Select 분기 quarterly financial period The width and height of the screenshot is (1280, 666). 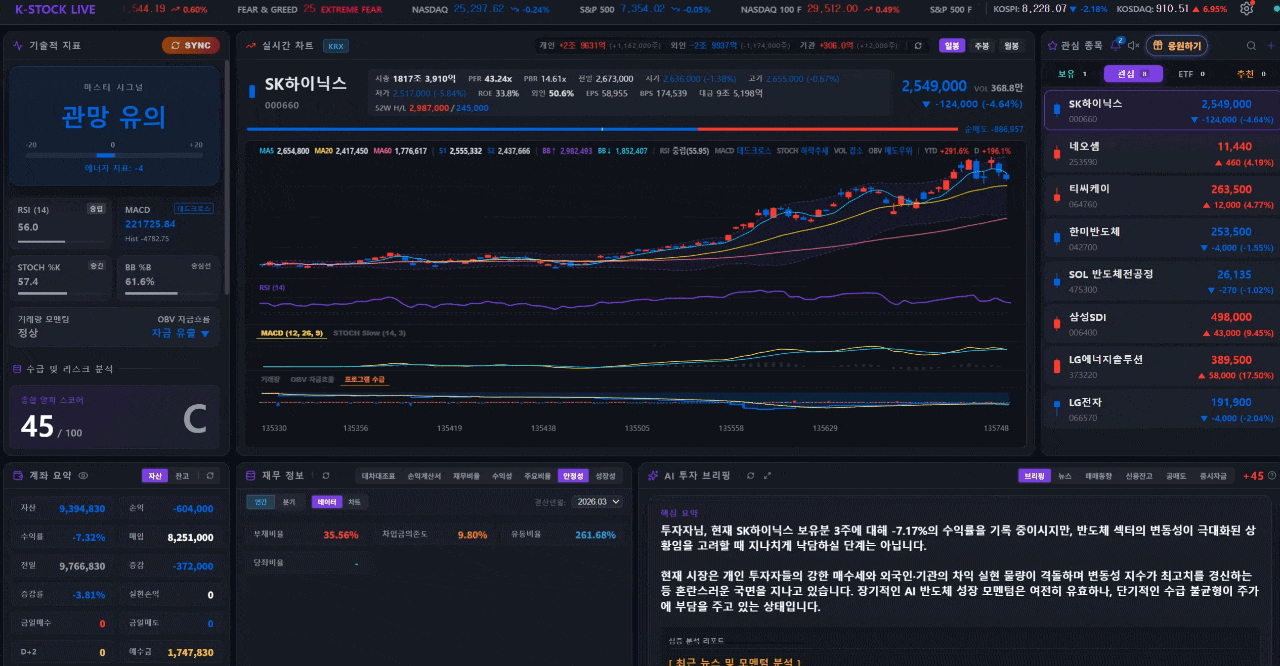289,502
